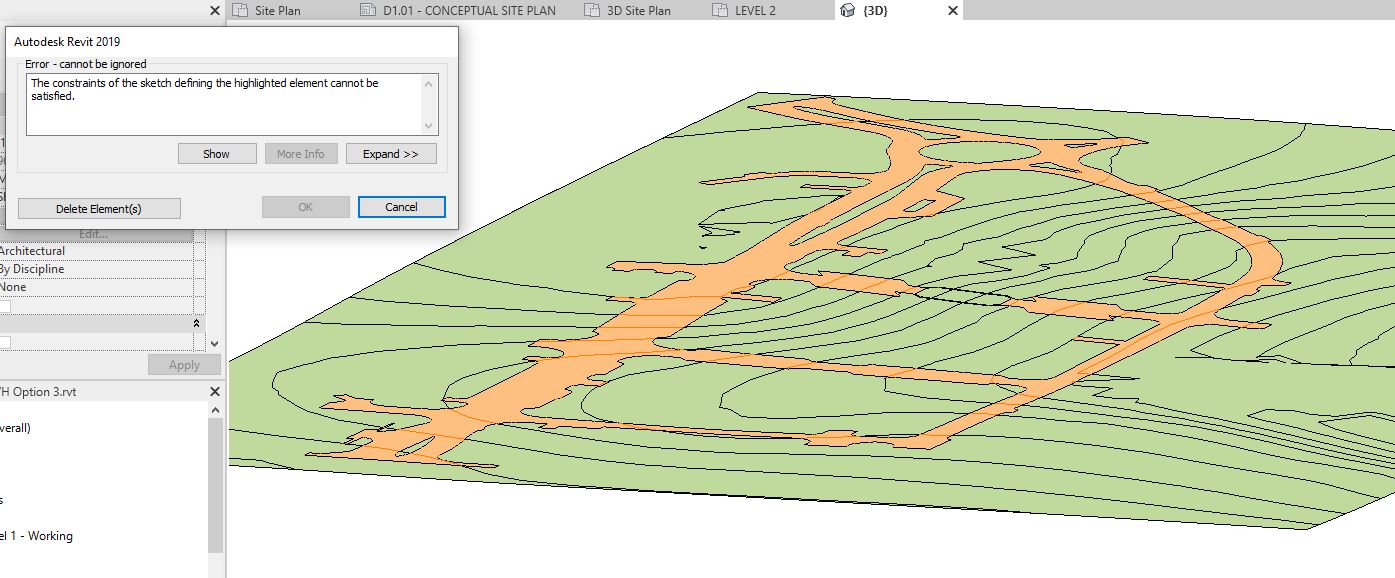The width and height of the screenshot is (1395, 578).
Task: Toggle the upper checkbox in the Properties palette
Action: 5,305
